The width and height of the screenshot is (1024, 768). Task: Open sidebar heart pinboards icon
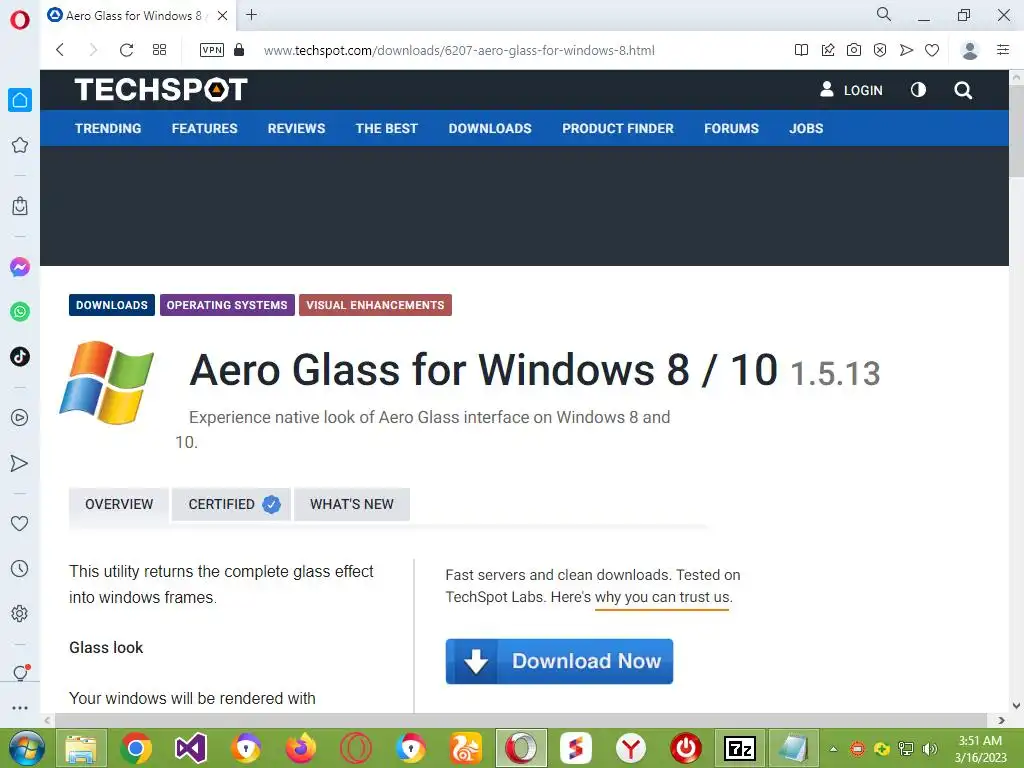point(20,523)
